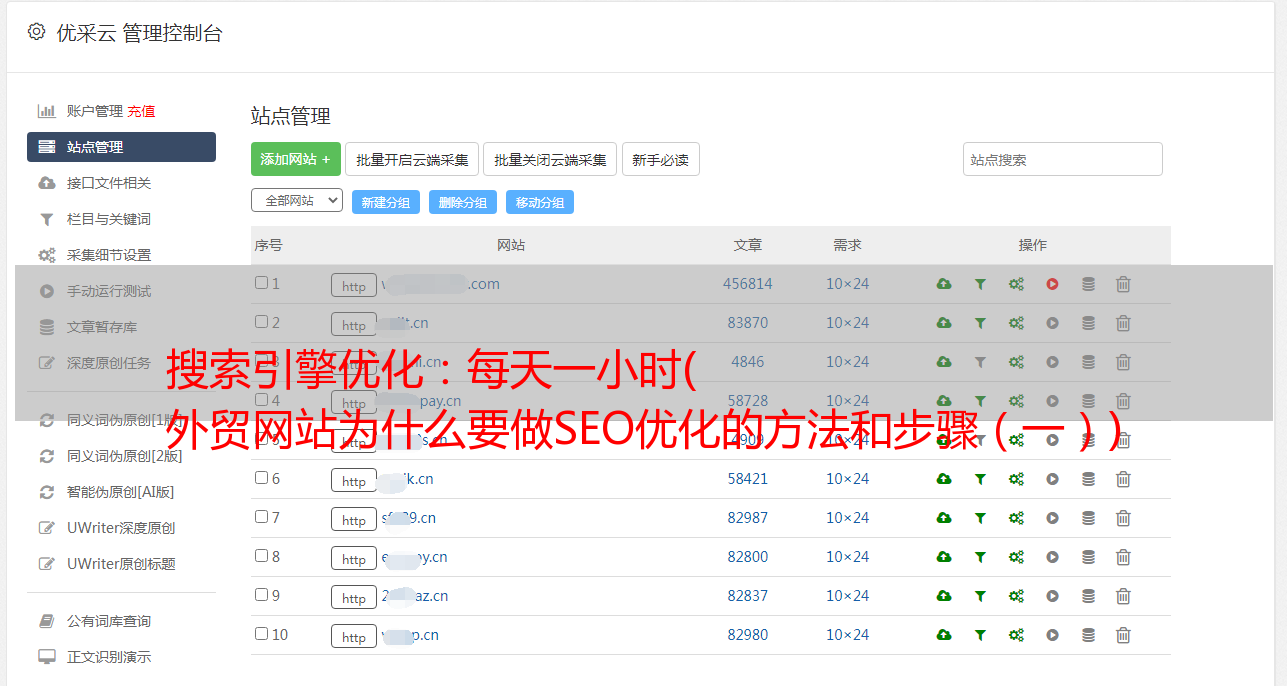Click the cloud upload icon in row 6
Image resolution: width=1287 pixels, height=686 pixels.
click(x=944, y=480)
